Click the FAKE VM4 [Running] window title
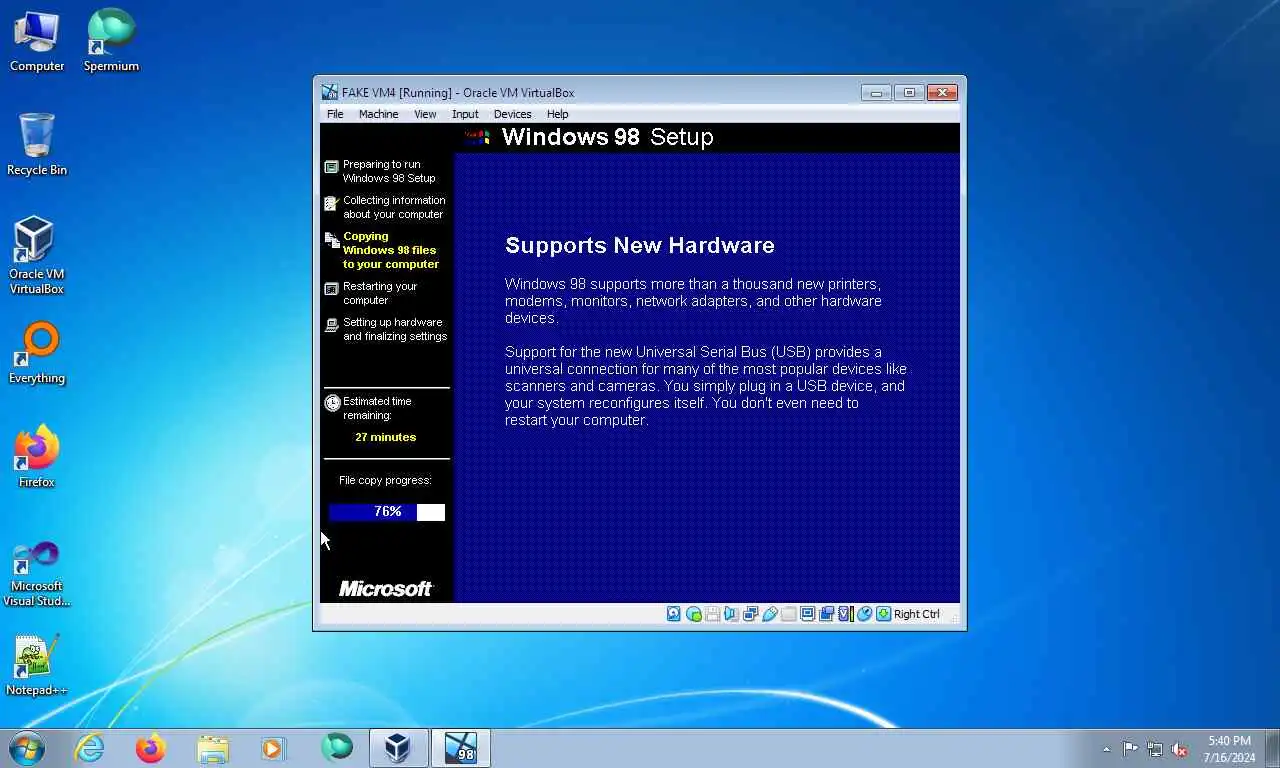 [458, 93]
